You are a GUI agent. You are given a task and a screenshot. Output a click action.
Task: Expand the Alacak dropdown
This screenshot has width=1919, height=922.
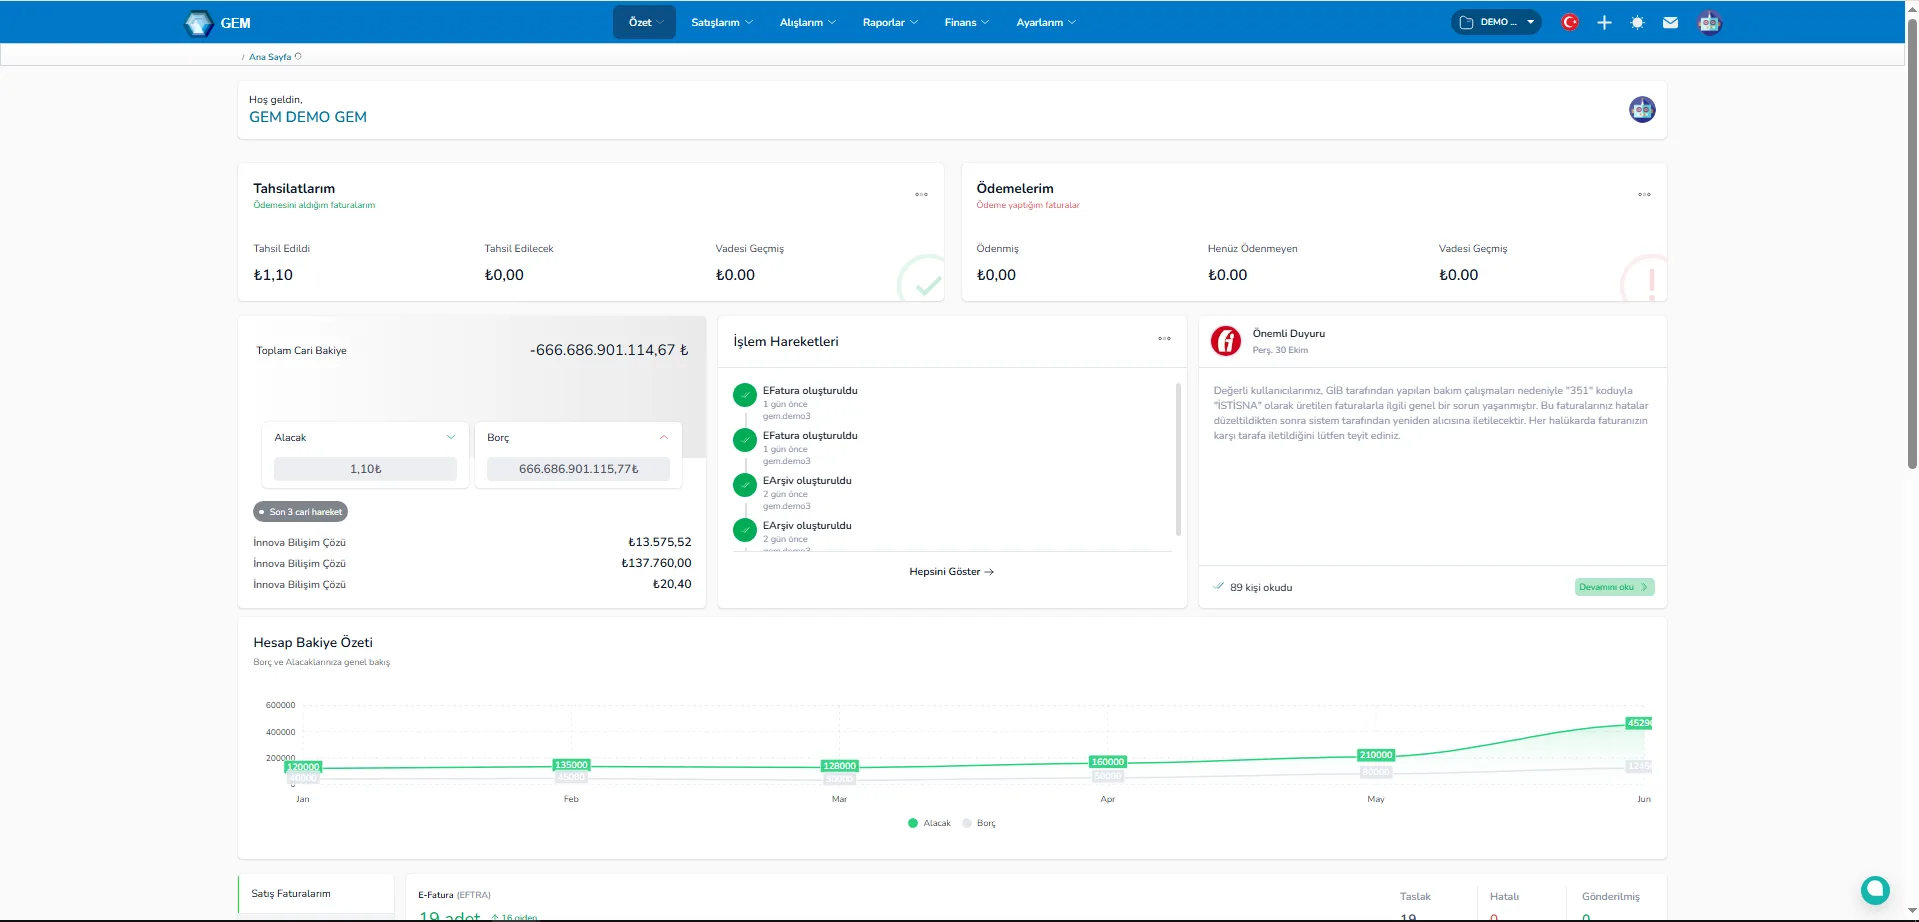450,437
